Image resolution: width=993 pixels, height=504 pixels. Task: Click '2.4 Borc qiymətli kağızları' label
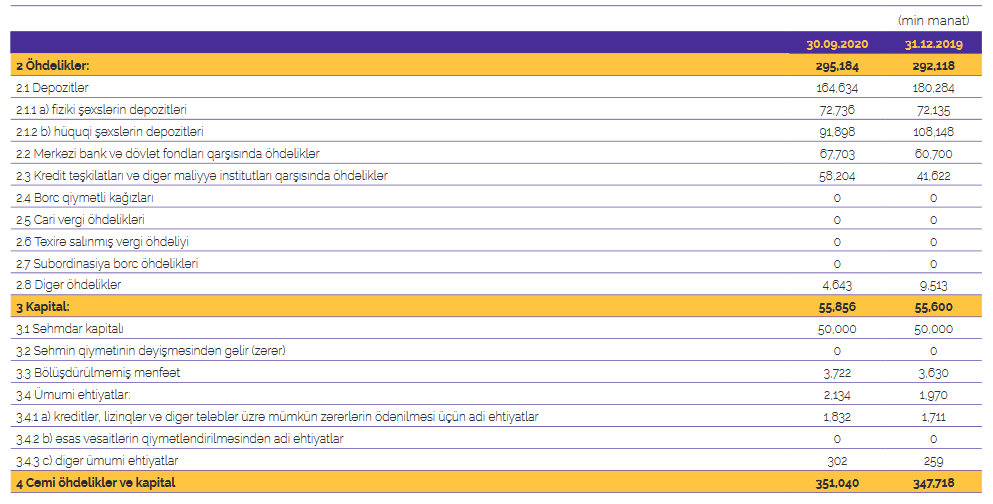coord(85,198)
